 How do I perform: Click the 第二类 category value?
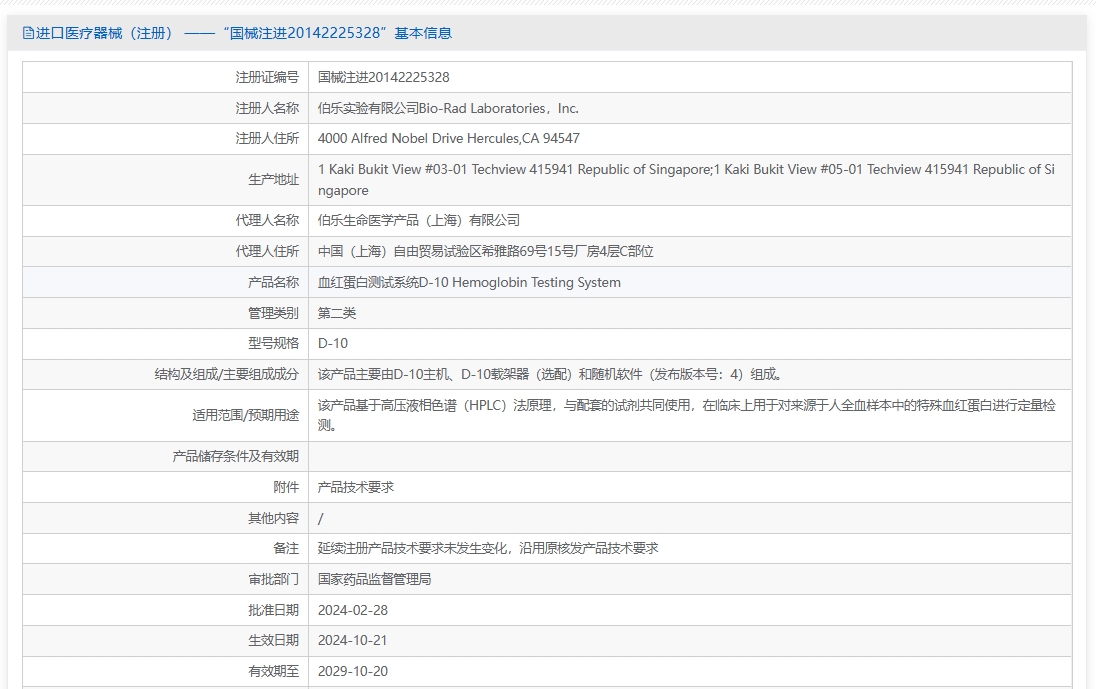(337, 313)
